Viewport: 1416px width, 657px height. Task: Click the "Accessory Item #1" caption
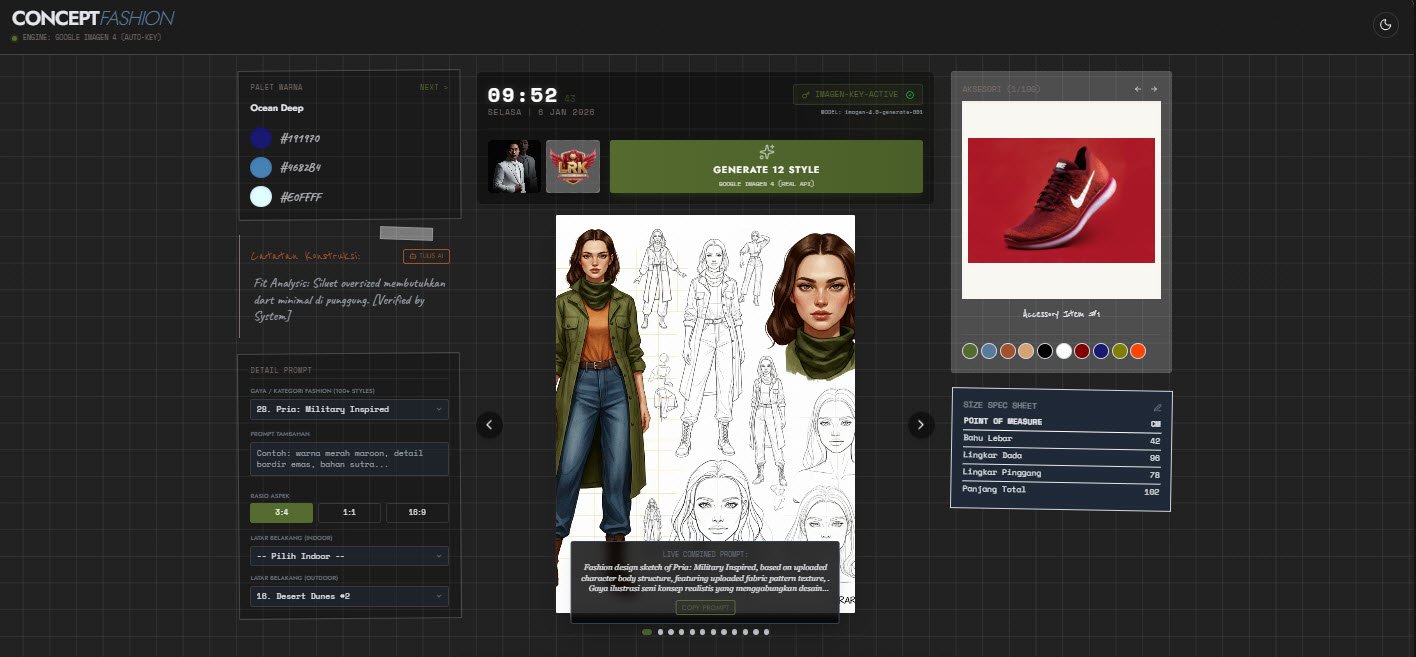(x=1061, y=314)
